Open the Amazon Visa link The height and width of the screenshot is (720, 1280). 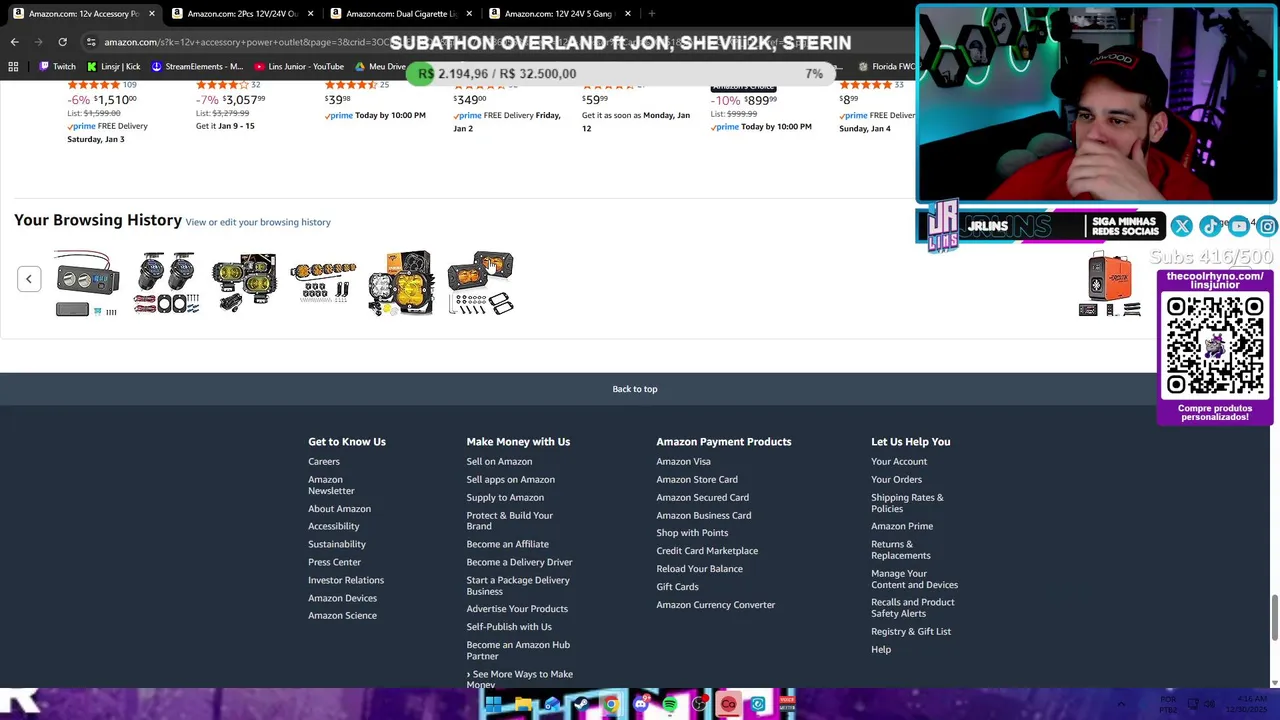pyautogui.click(x=683, y=462)
